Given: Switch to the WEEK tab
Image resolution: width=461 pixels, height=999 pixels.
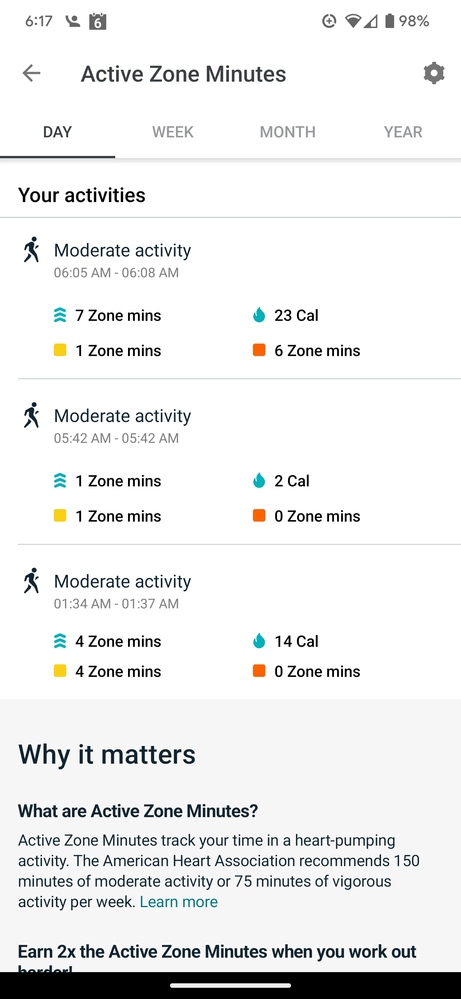Looking at the screenshot, I should 173,132.
